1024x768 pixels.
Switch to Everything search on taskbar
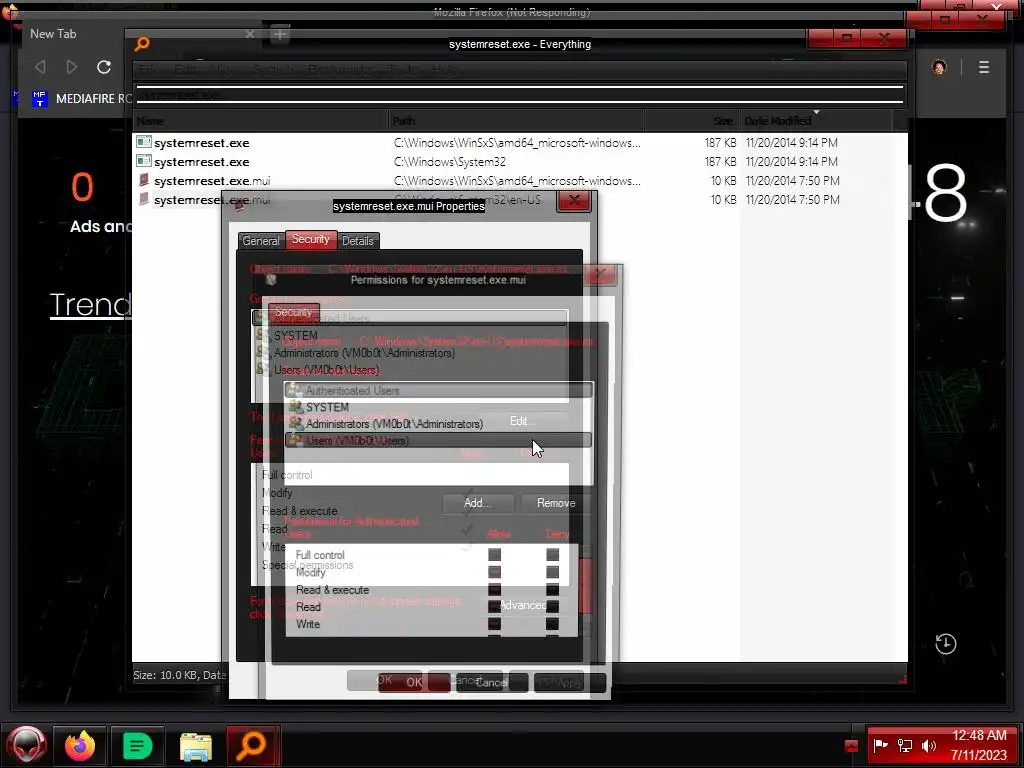tap(252, 745)
